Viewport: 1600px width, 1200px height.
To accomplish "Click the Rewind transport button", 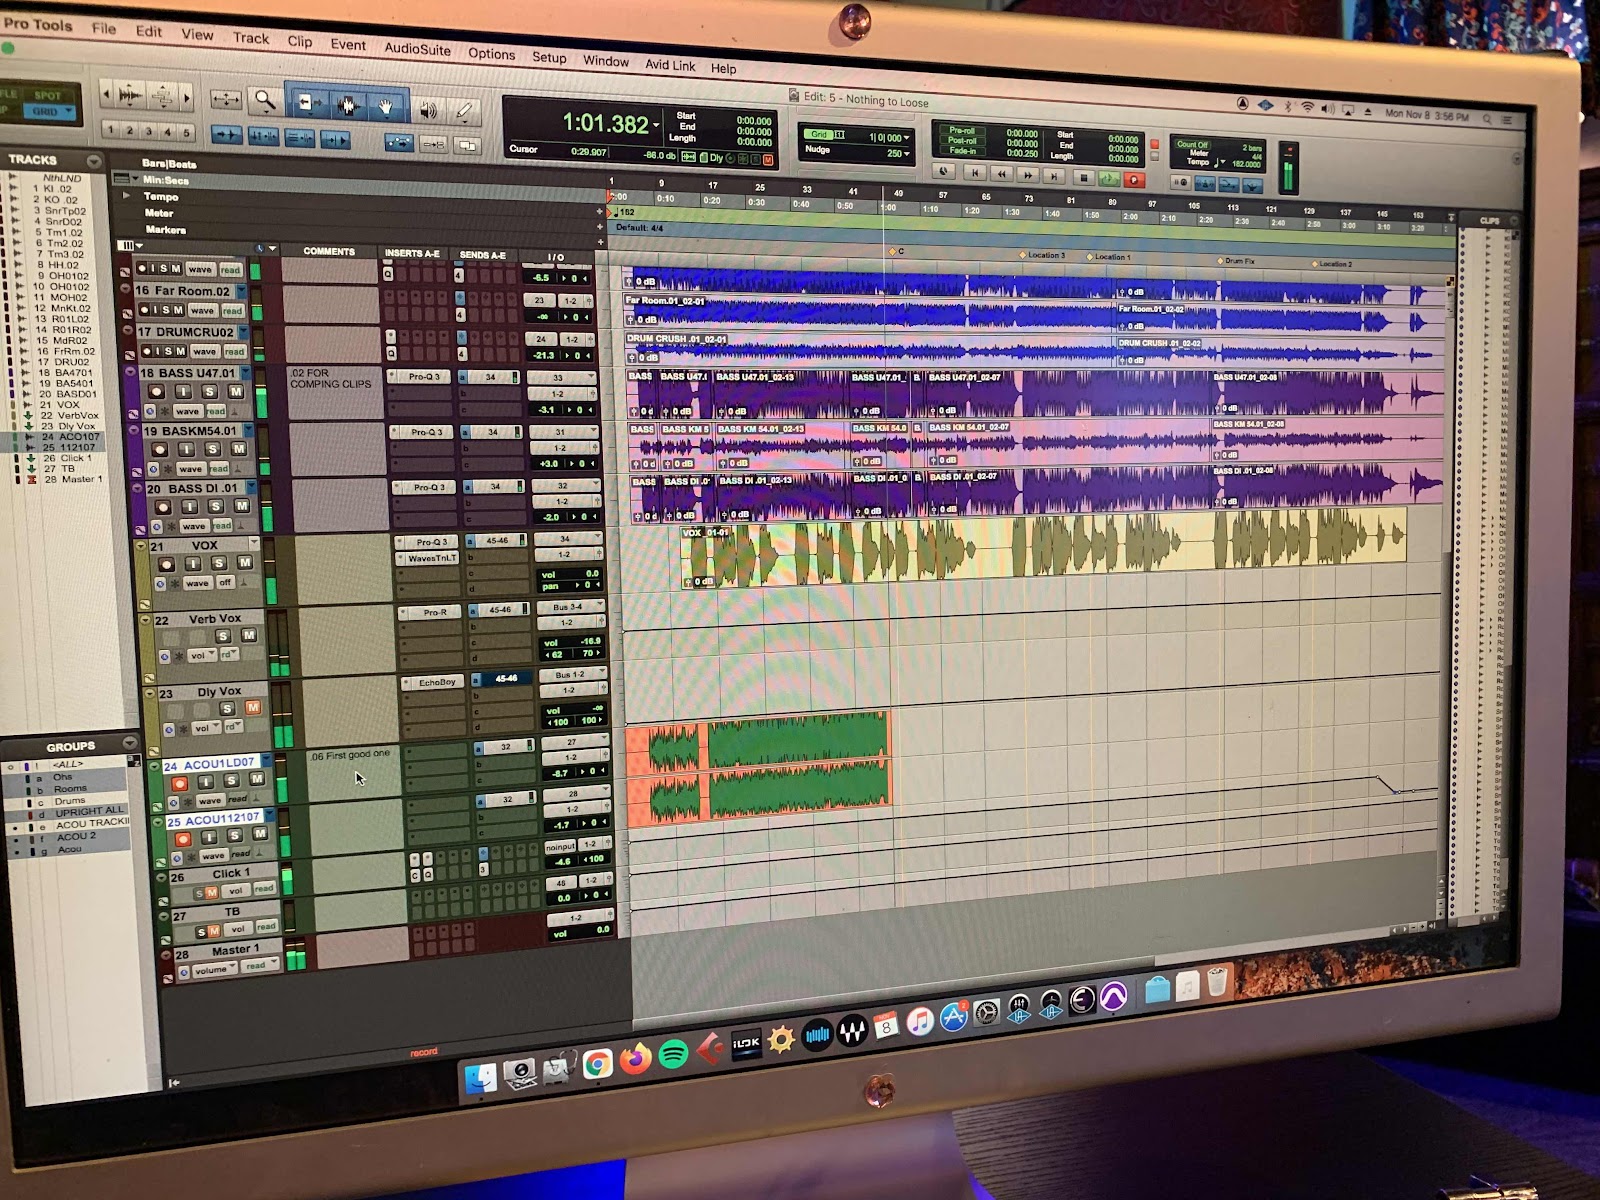I will pyautogui.click(x=1001, y=174).
